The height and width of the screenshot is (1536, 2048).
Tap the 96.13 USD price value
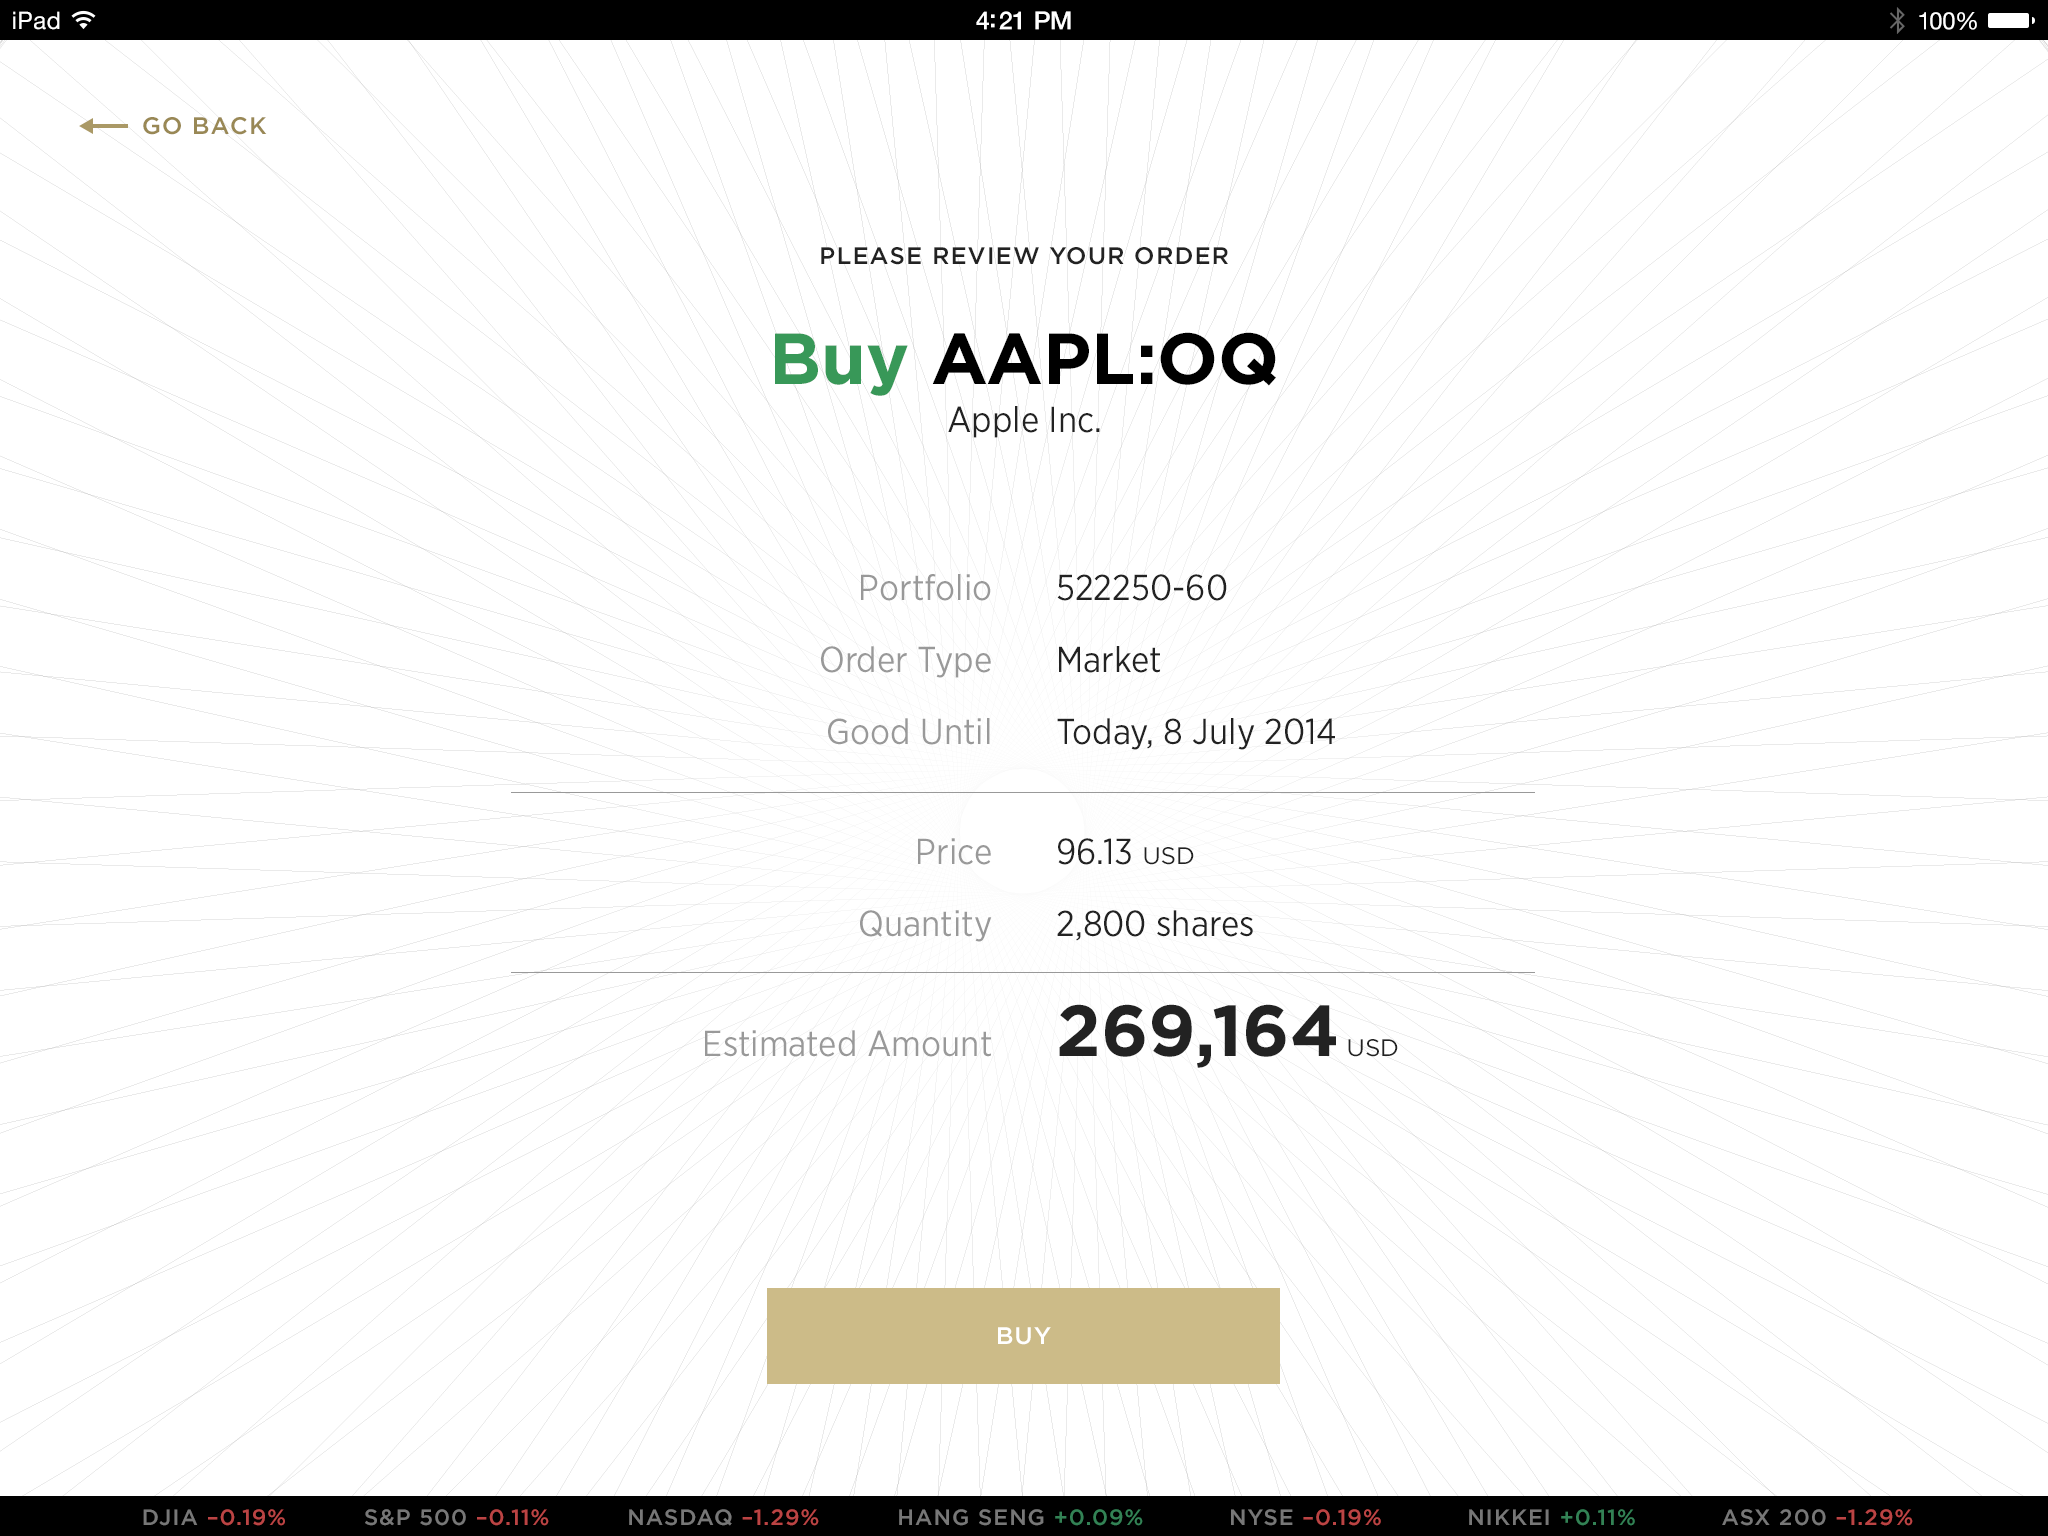(1124, 852)
